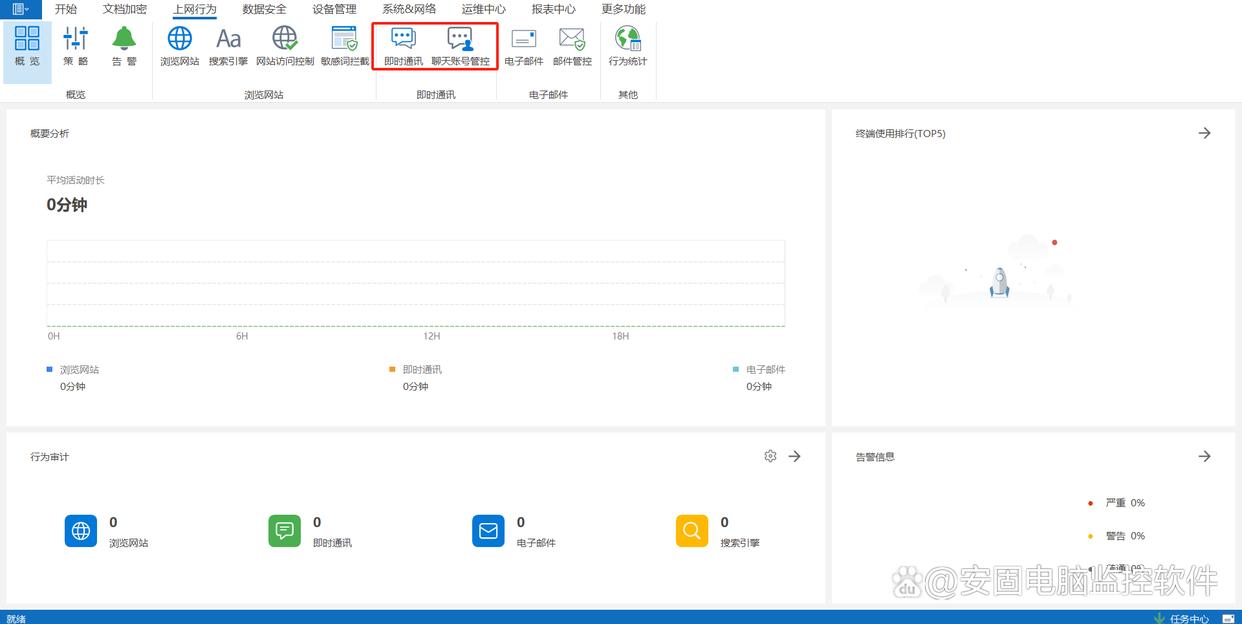This screenshot has width=1242, height=624.
Task: Open 行为统计 behavior statistics icon
Action: [628, 46]
